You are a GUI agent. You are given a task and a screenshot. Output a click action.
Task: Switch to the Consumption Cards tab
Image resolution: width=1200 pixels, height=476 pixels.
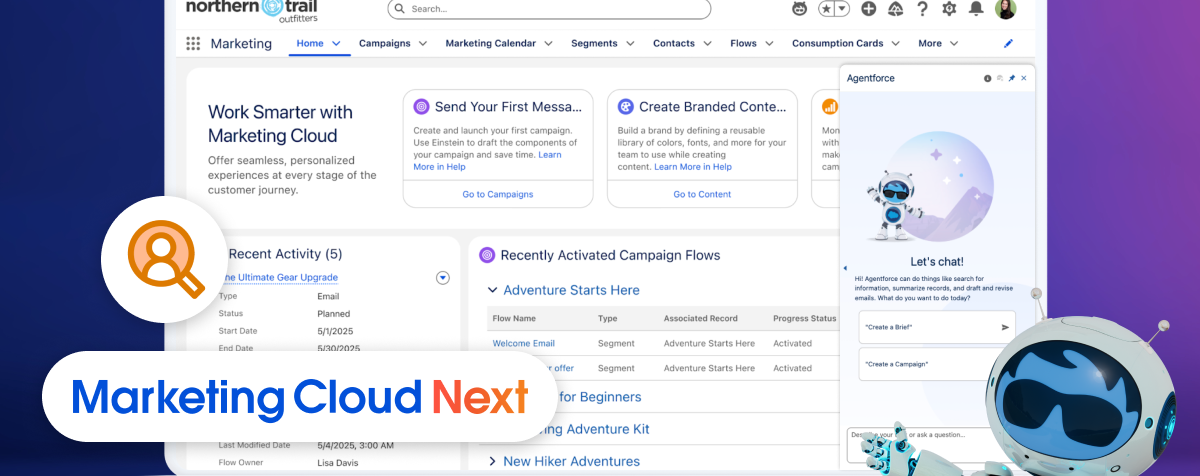click(x=838, y=44)
